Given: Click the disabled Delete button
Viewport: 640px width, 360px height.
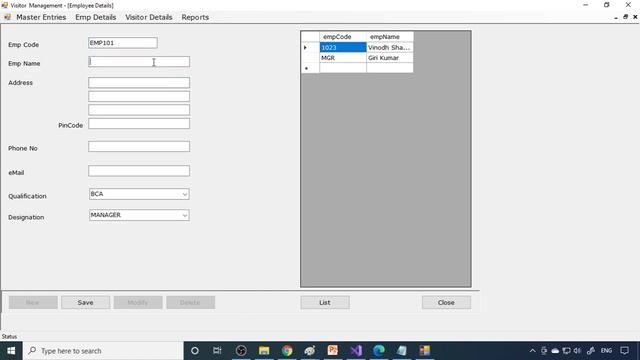Looking at the screenshot, I should [190, 302].
